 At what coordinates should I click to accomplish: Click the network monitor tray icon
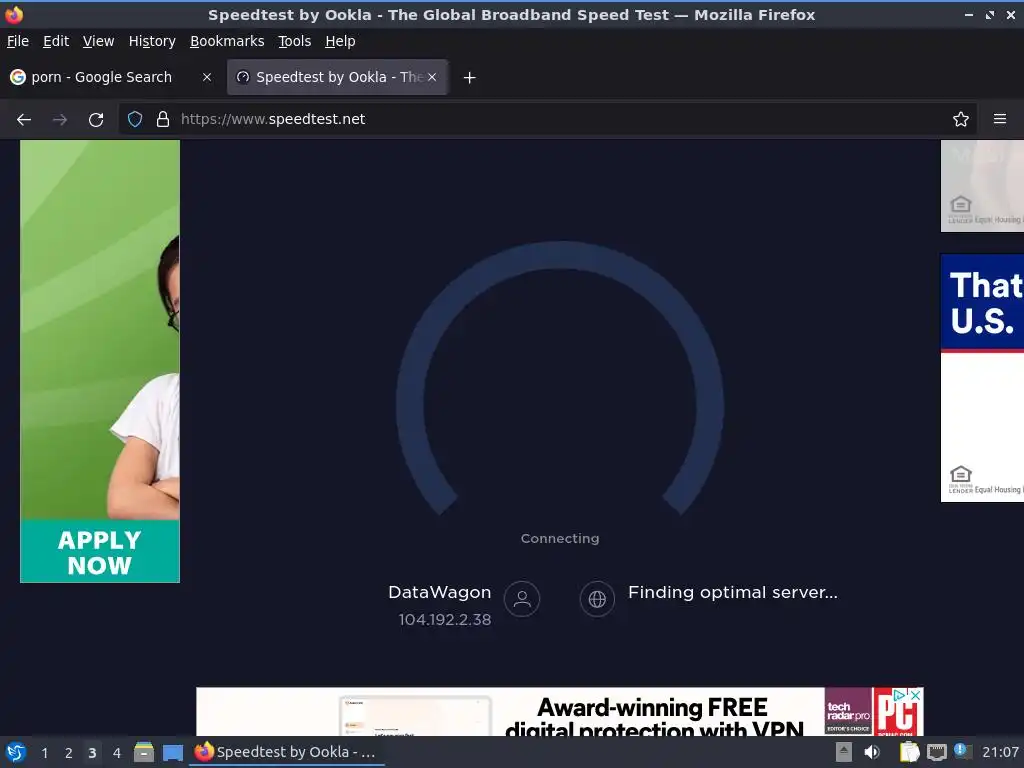click(936, 752)
